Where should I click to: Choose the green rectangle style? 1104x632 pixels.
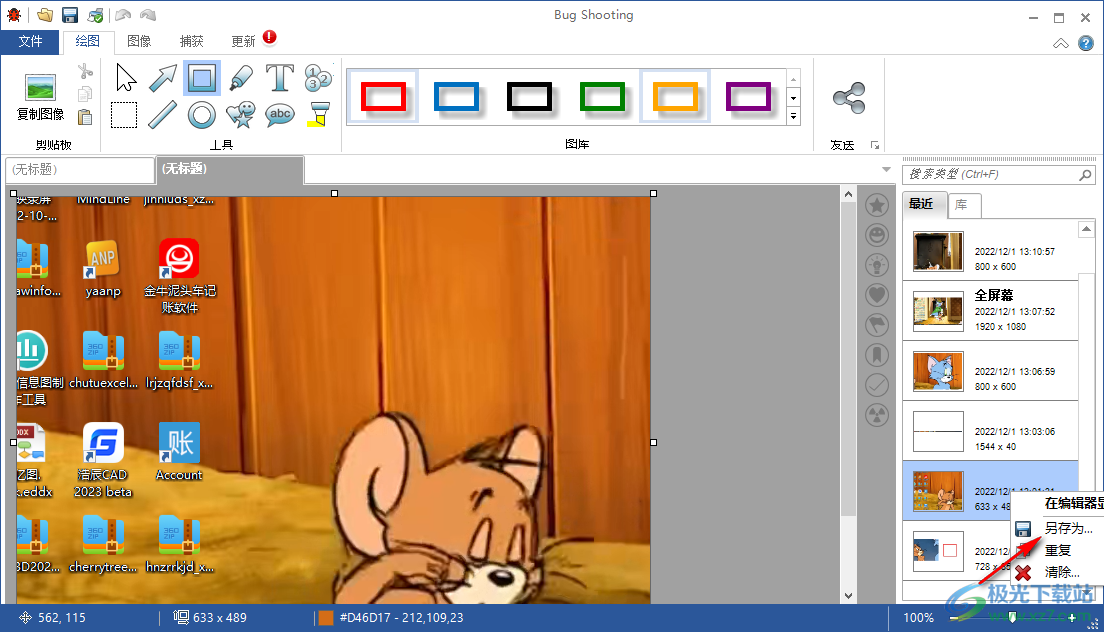(x=602, y=97)
